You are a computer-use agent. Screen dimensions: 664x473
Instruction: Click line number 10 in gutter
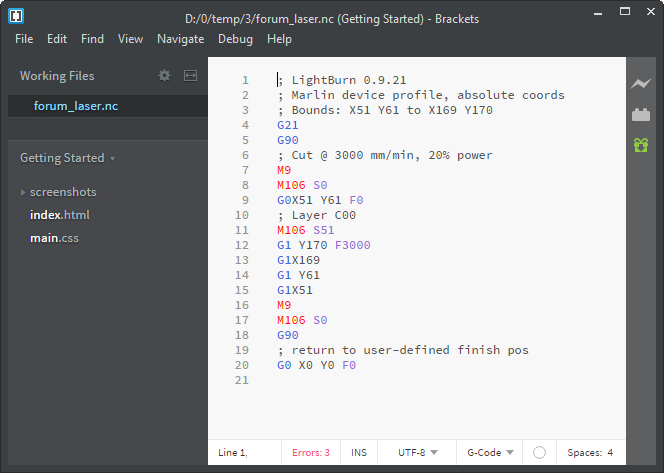[241, 215]
